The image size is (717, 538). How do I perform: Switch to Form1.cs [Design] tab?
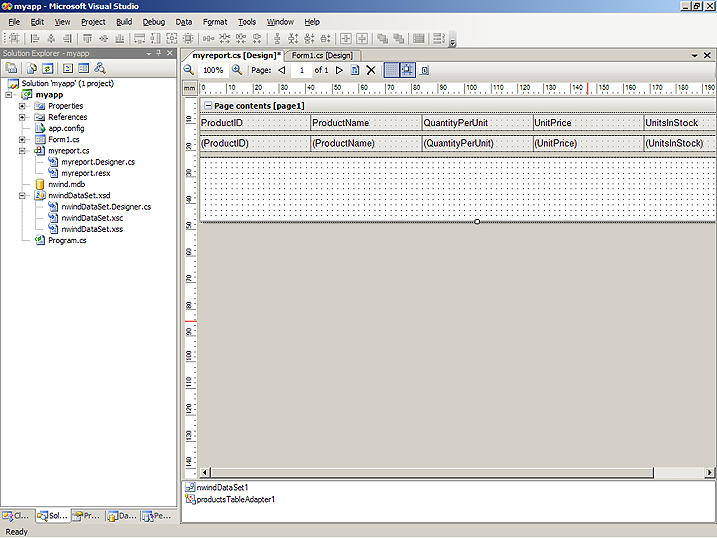(x=322, y=55)
